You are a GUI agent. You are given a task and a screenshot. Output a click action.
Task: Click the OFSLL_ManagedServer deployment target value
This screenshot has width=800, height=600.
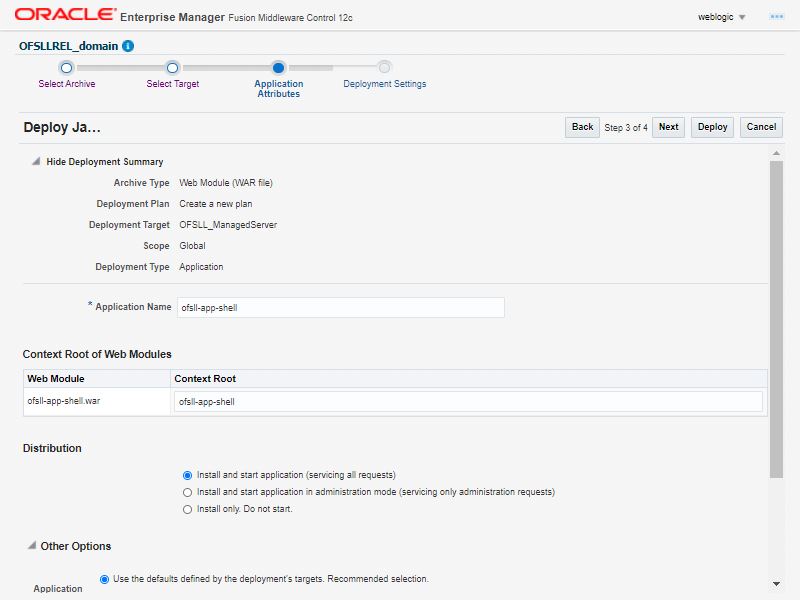[x=228, y=225]
